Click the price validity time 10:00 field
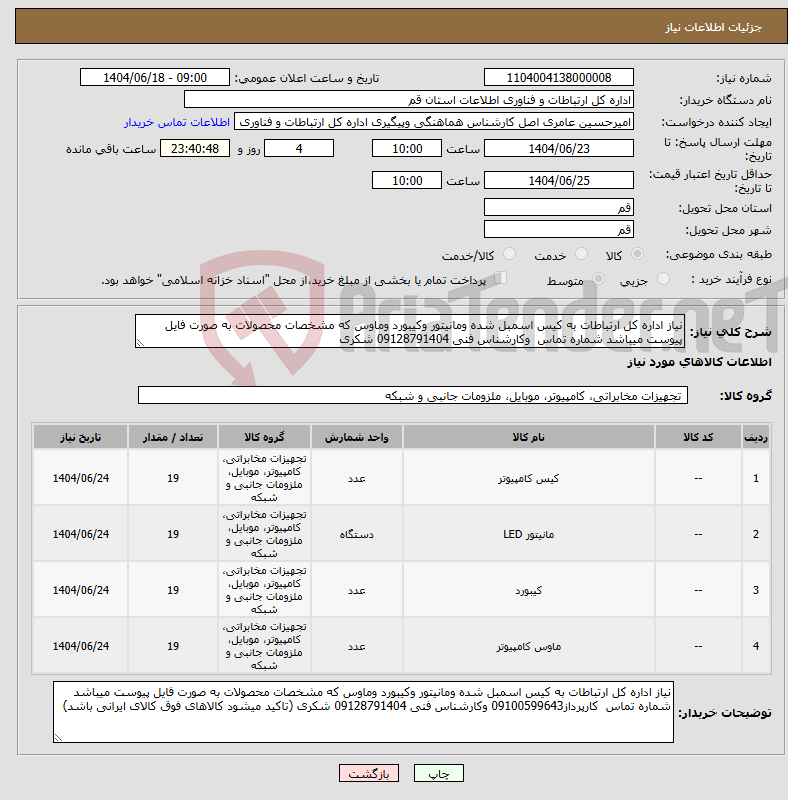 (407, 180)
